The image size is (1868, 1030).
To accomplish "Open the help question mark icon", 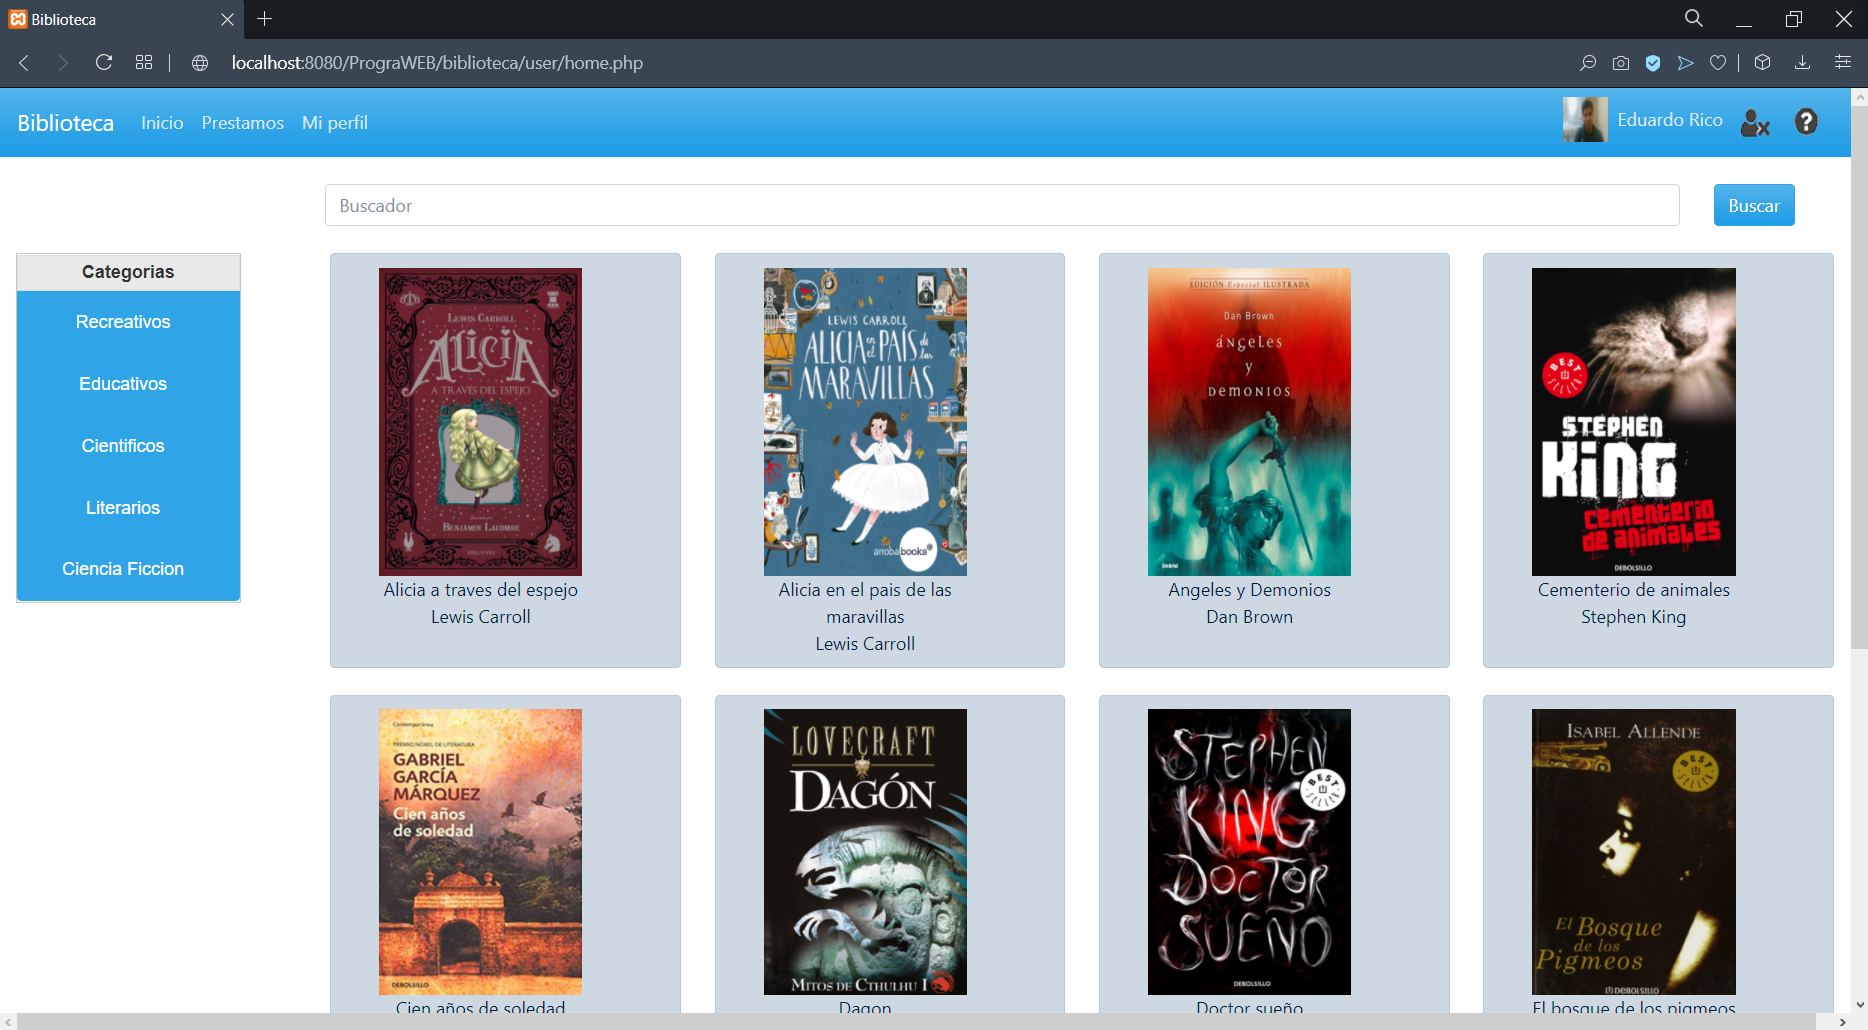I will 1806,122.
